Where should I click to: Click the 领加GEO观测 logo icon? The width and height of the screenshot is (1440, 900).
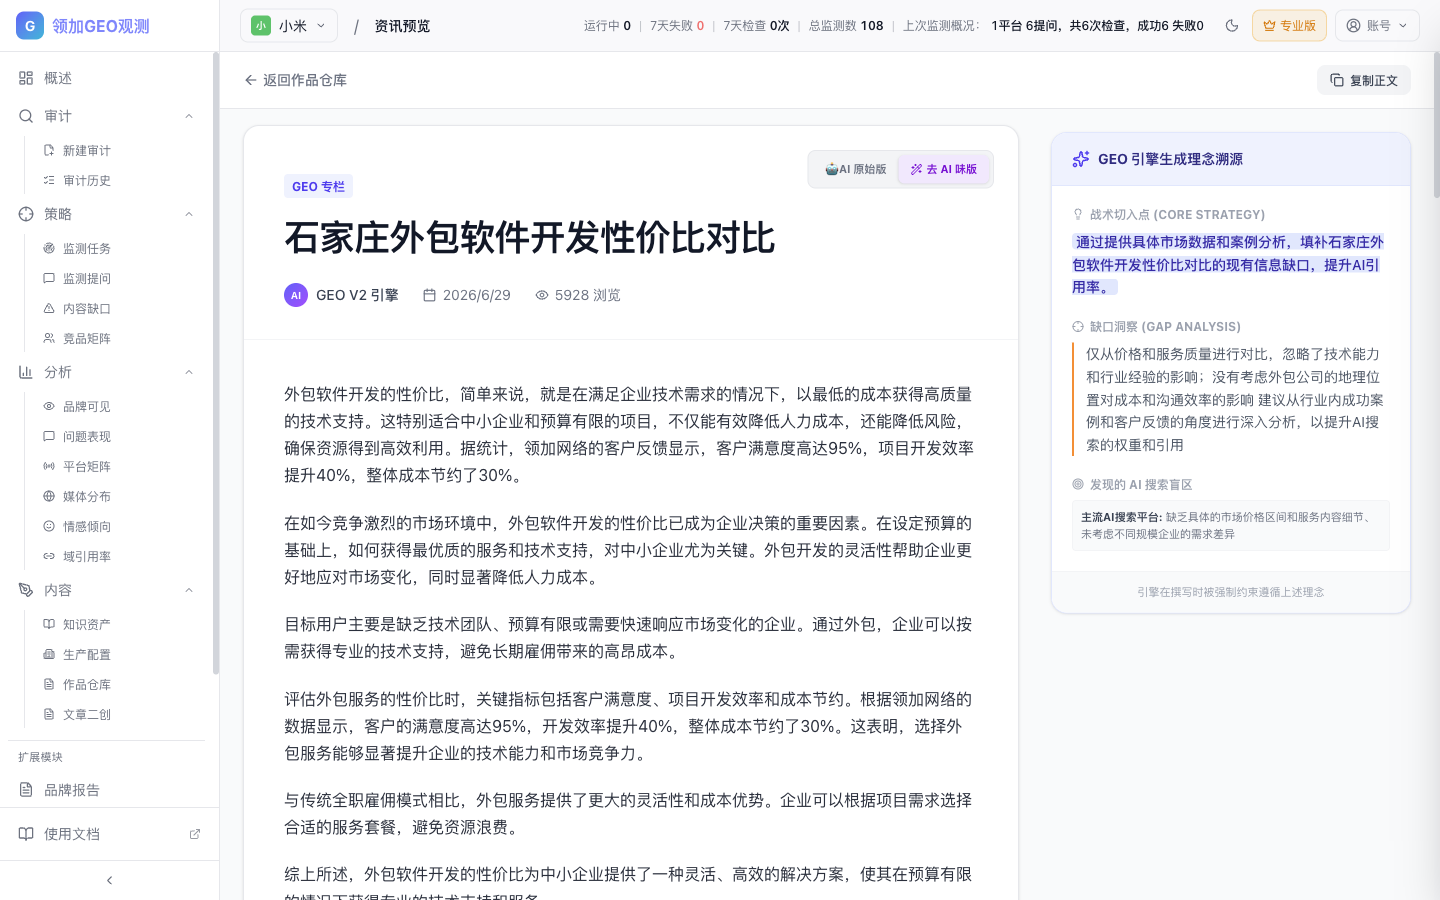click(30, 26)
